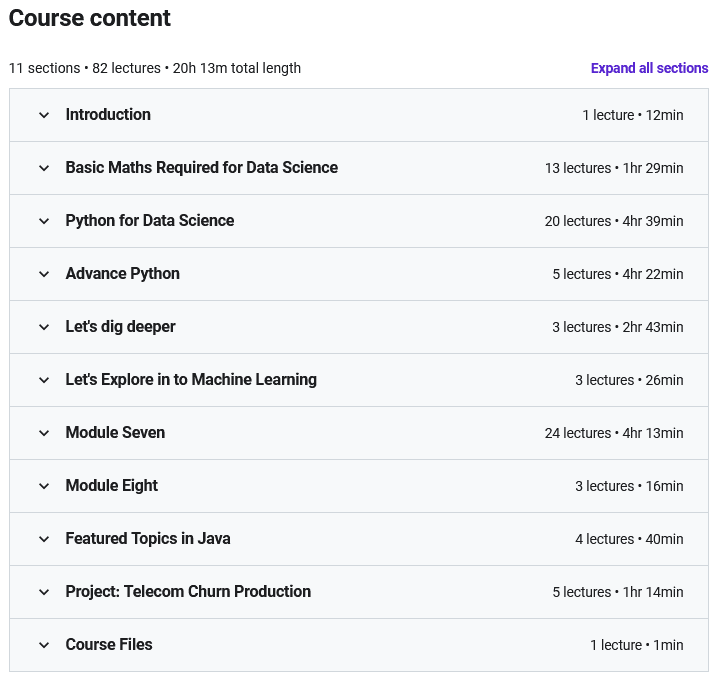Open chevron for Featured Topics in Java
The height and width of the screenshot is (680, 719).
click(x=44, y=539)
